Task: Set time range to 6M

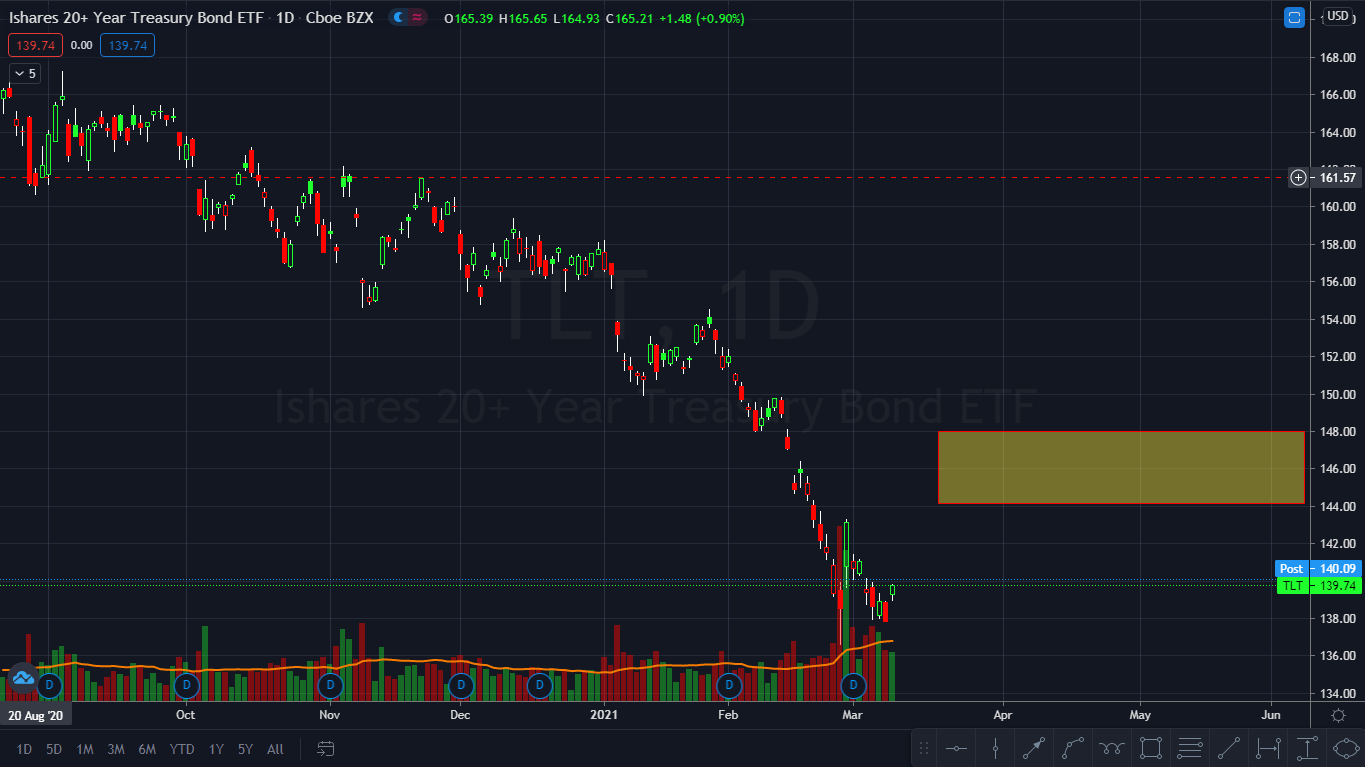Action: click(147, 749)
